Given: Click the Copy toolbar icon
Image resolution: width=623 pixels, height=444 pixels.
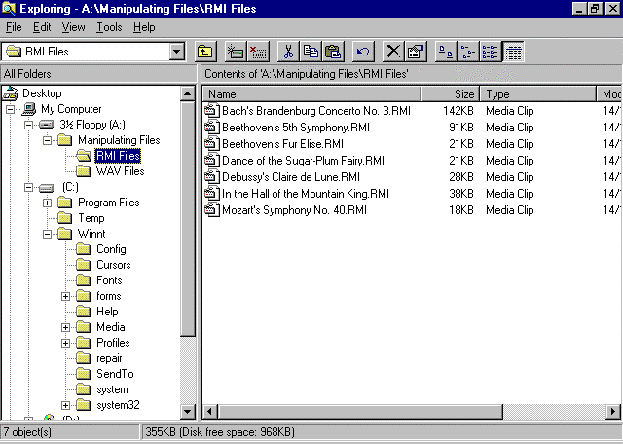Looking at the screenshot, I should pos(310,51).
